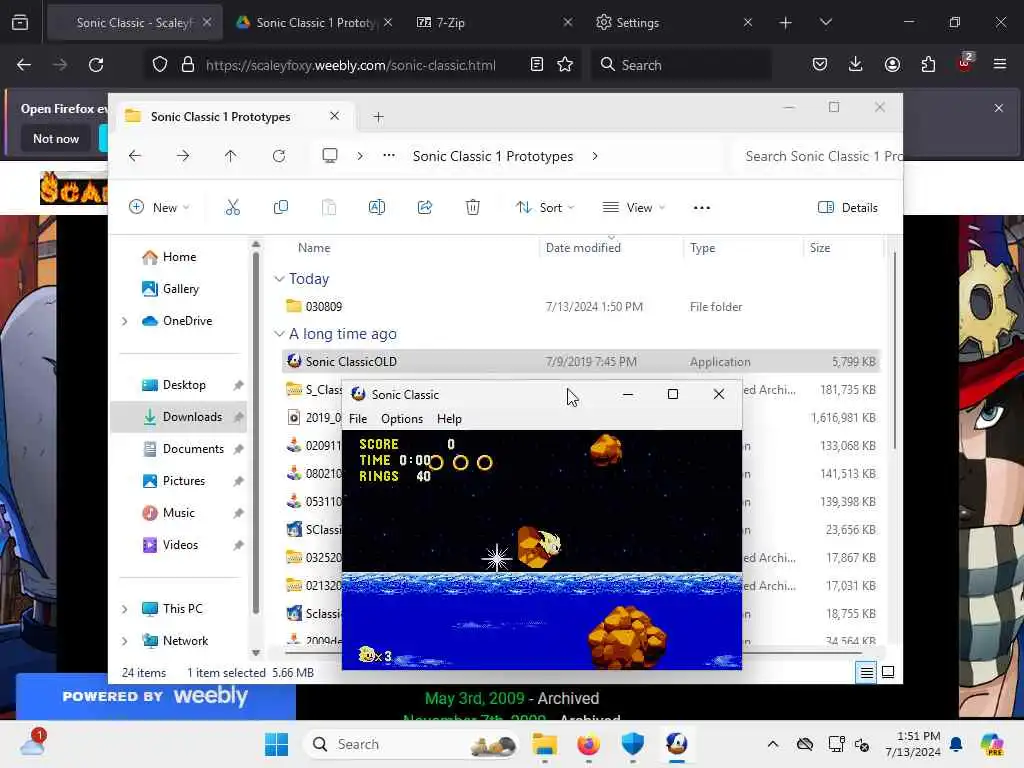Open the Help menu in Sonic Classic

[x=449, y=419]
